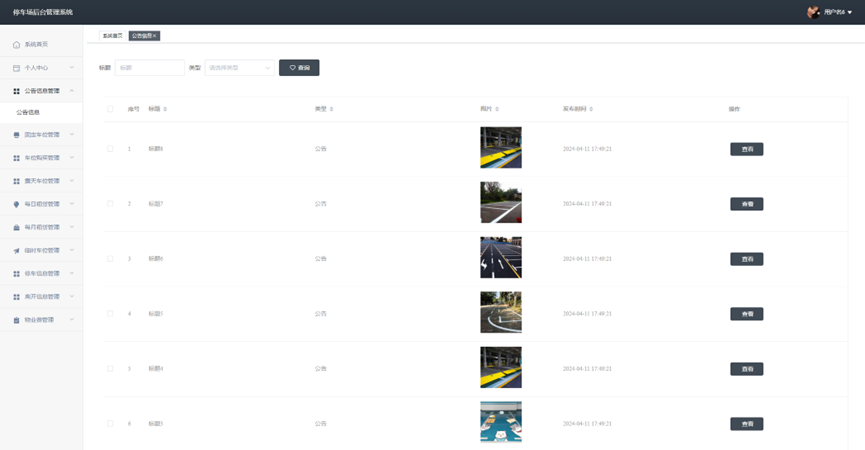Click 查看 for row 标题8
The height and width of the screenshot is (450, 865).
pos(747,149)
